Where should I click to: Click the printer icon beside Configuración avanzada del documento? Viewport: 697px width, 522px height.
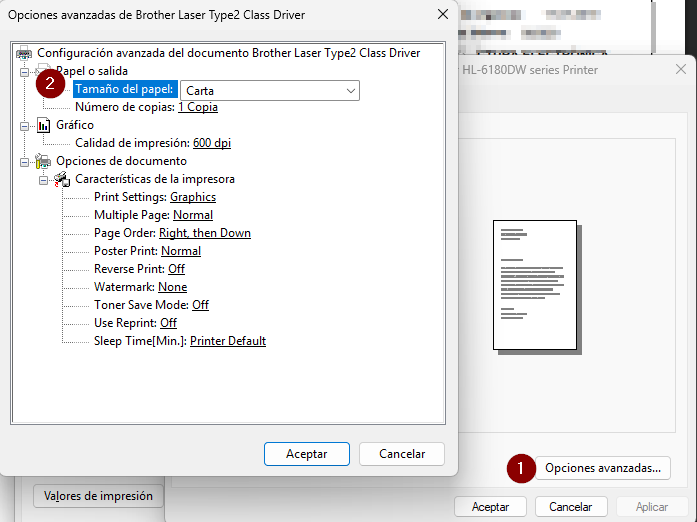(x=24, y=53)
